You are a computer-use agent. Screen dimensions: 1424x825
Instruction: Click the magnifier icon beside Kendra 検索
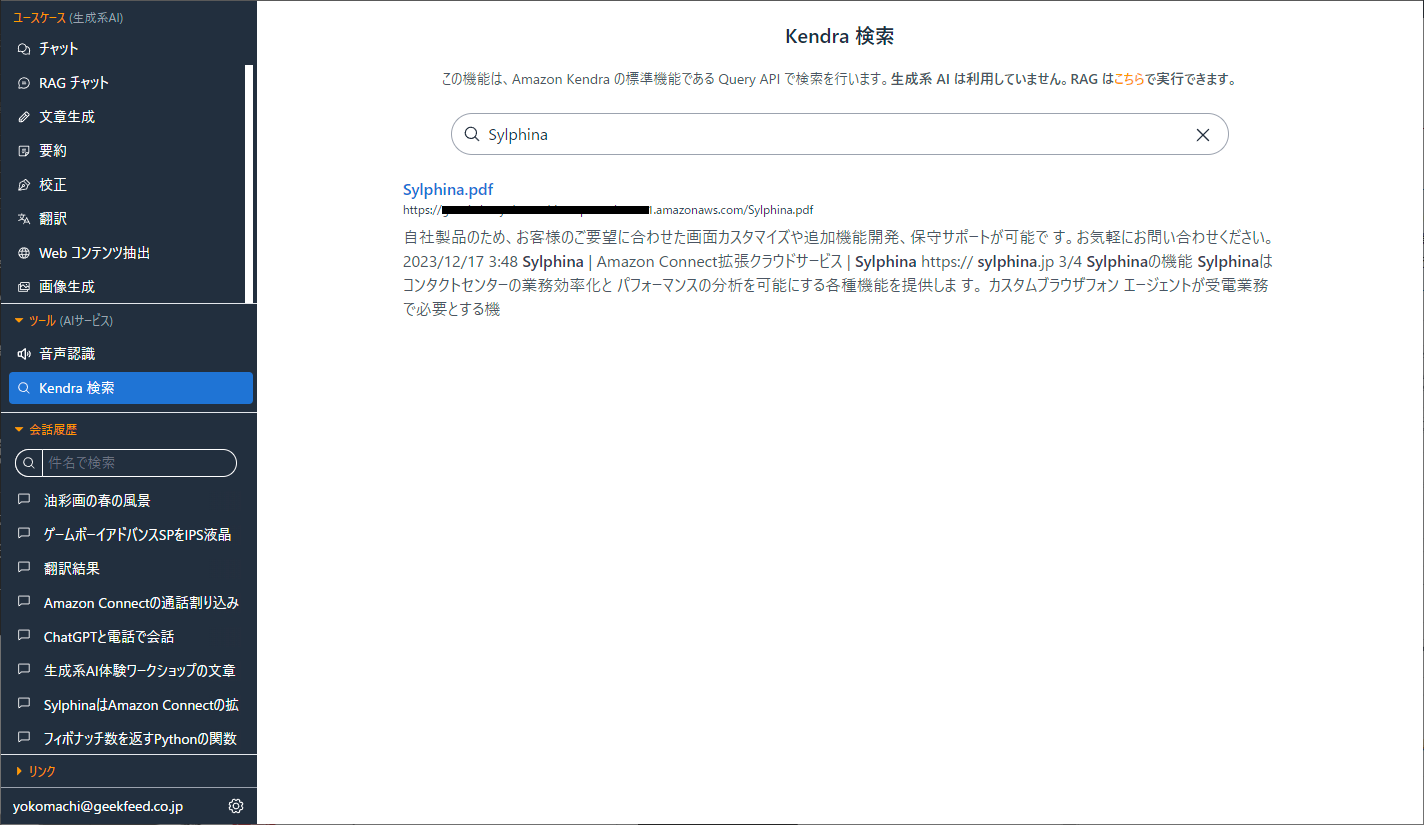click(25, 388)
